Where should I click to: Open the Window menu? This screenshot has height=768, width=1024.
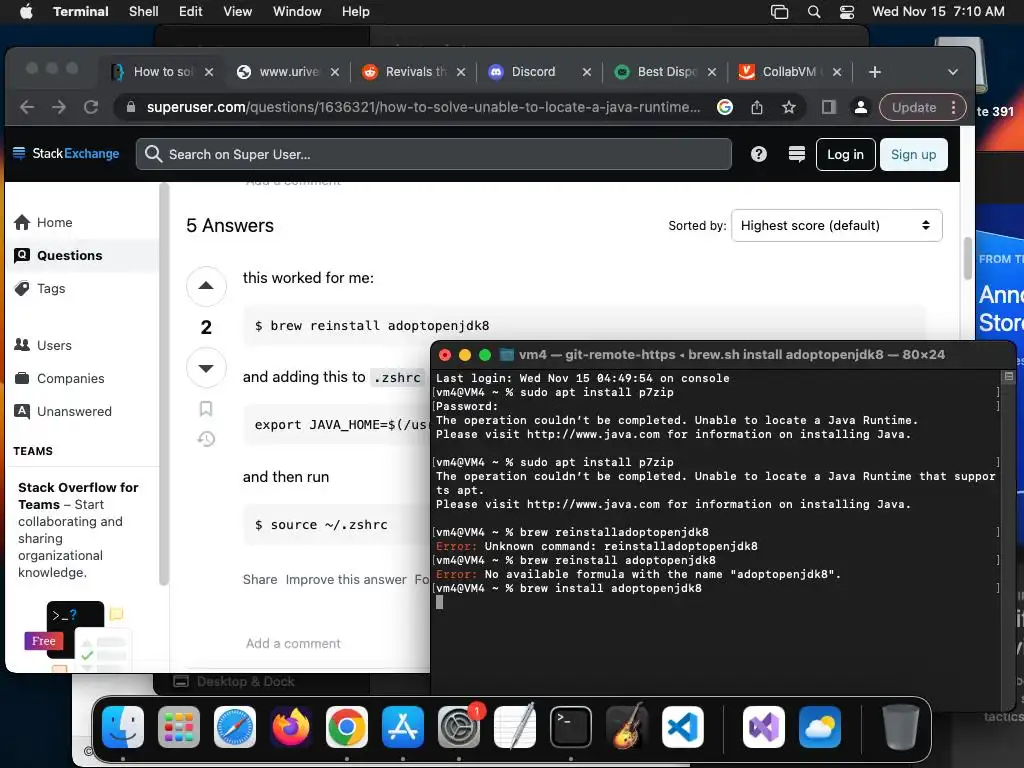coord(296,12)
